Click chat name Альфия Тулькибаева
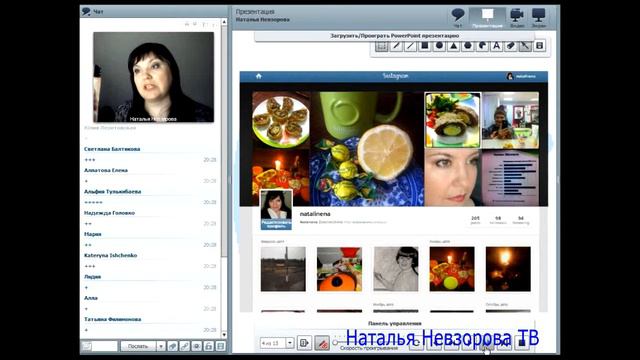The image size is (640, 360). pyautogui.click(x=113, y=191)
